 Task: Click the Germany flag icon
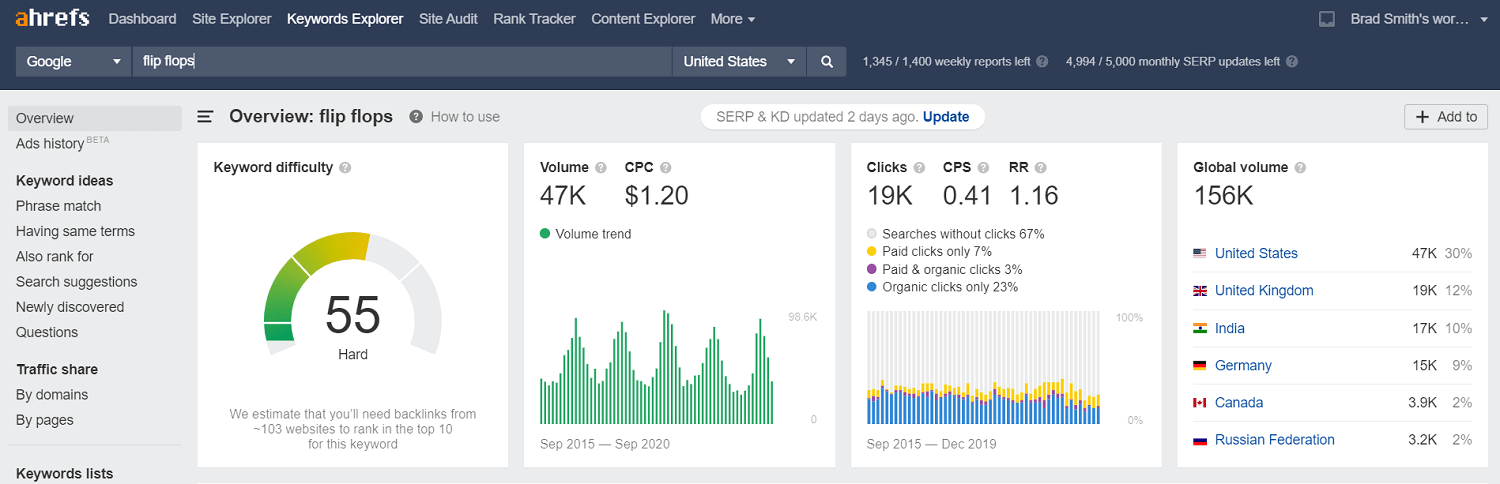click(x=1200, y=366)
